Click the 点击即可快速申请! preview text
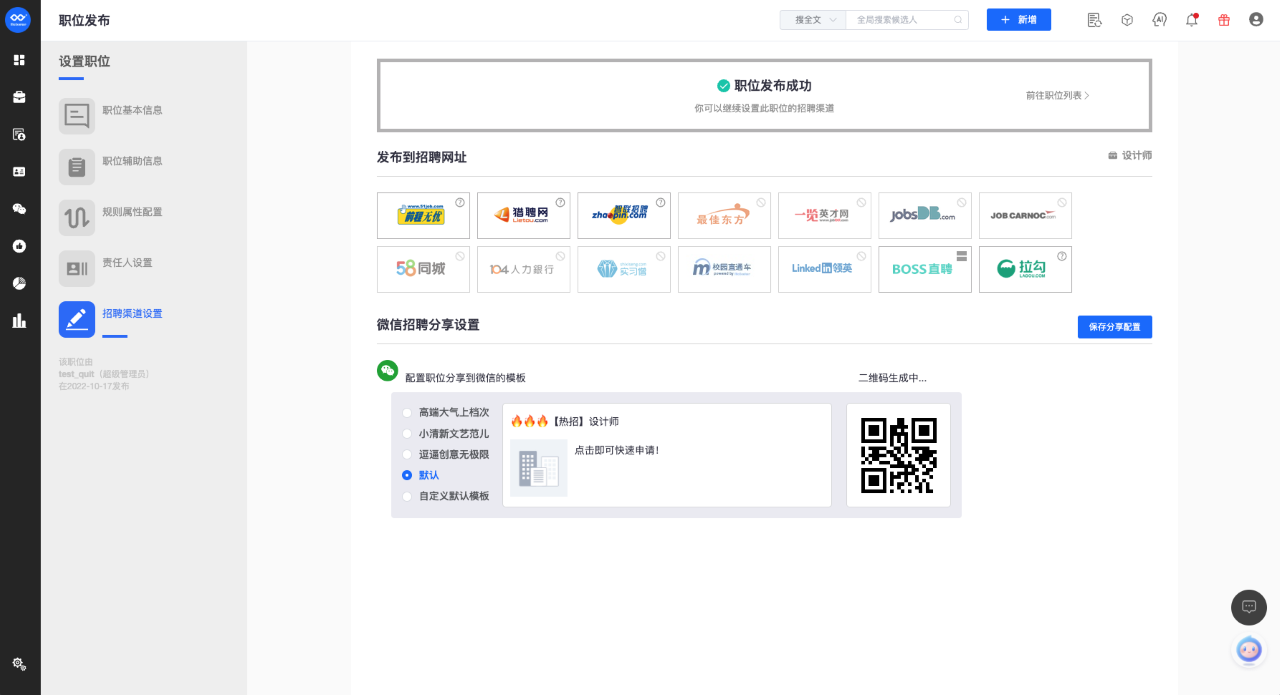This screenshot has width=1280, height=695. 617,450
